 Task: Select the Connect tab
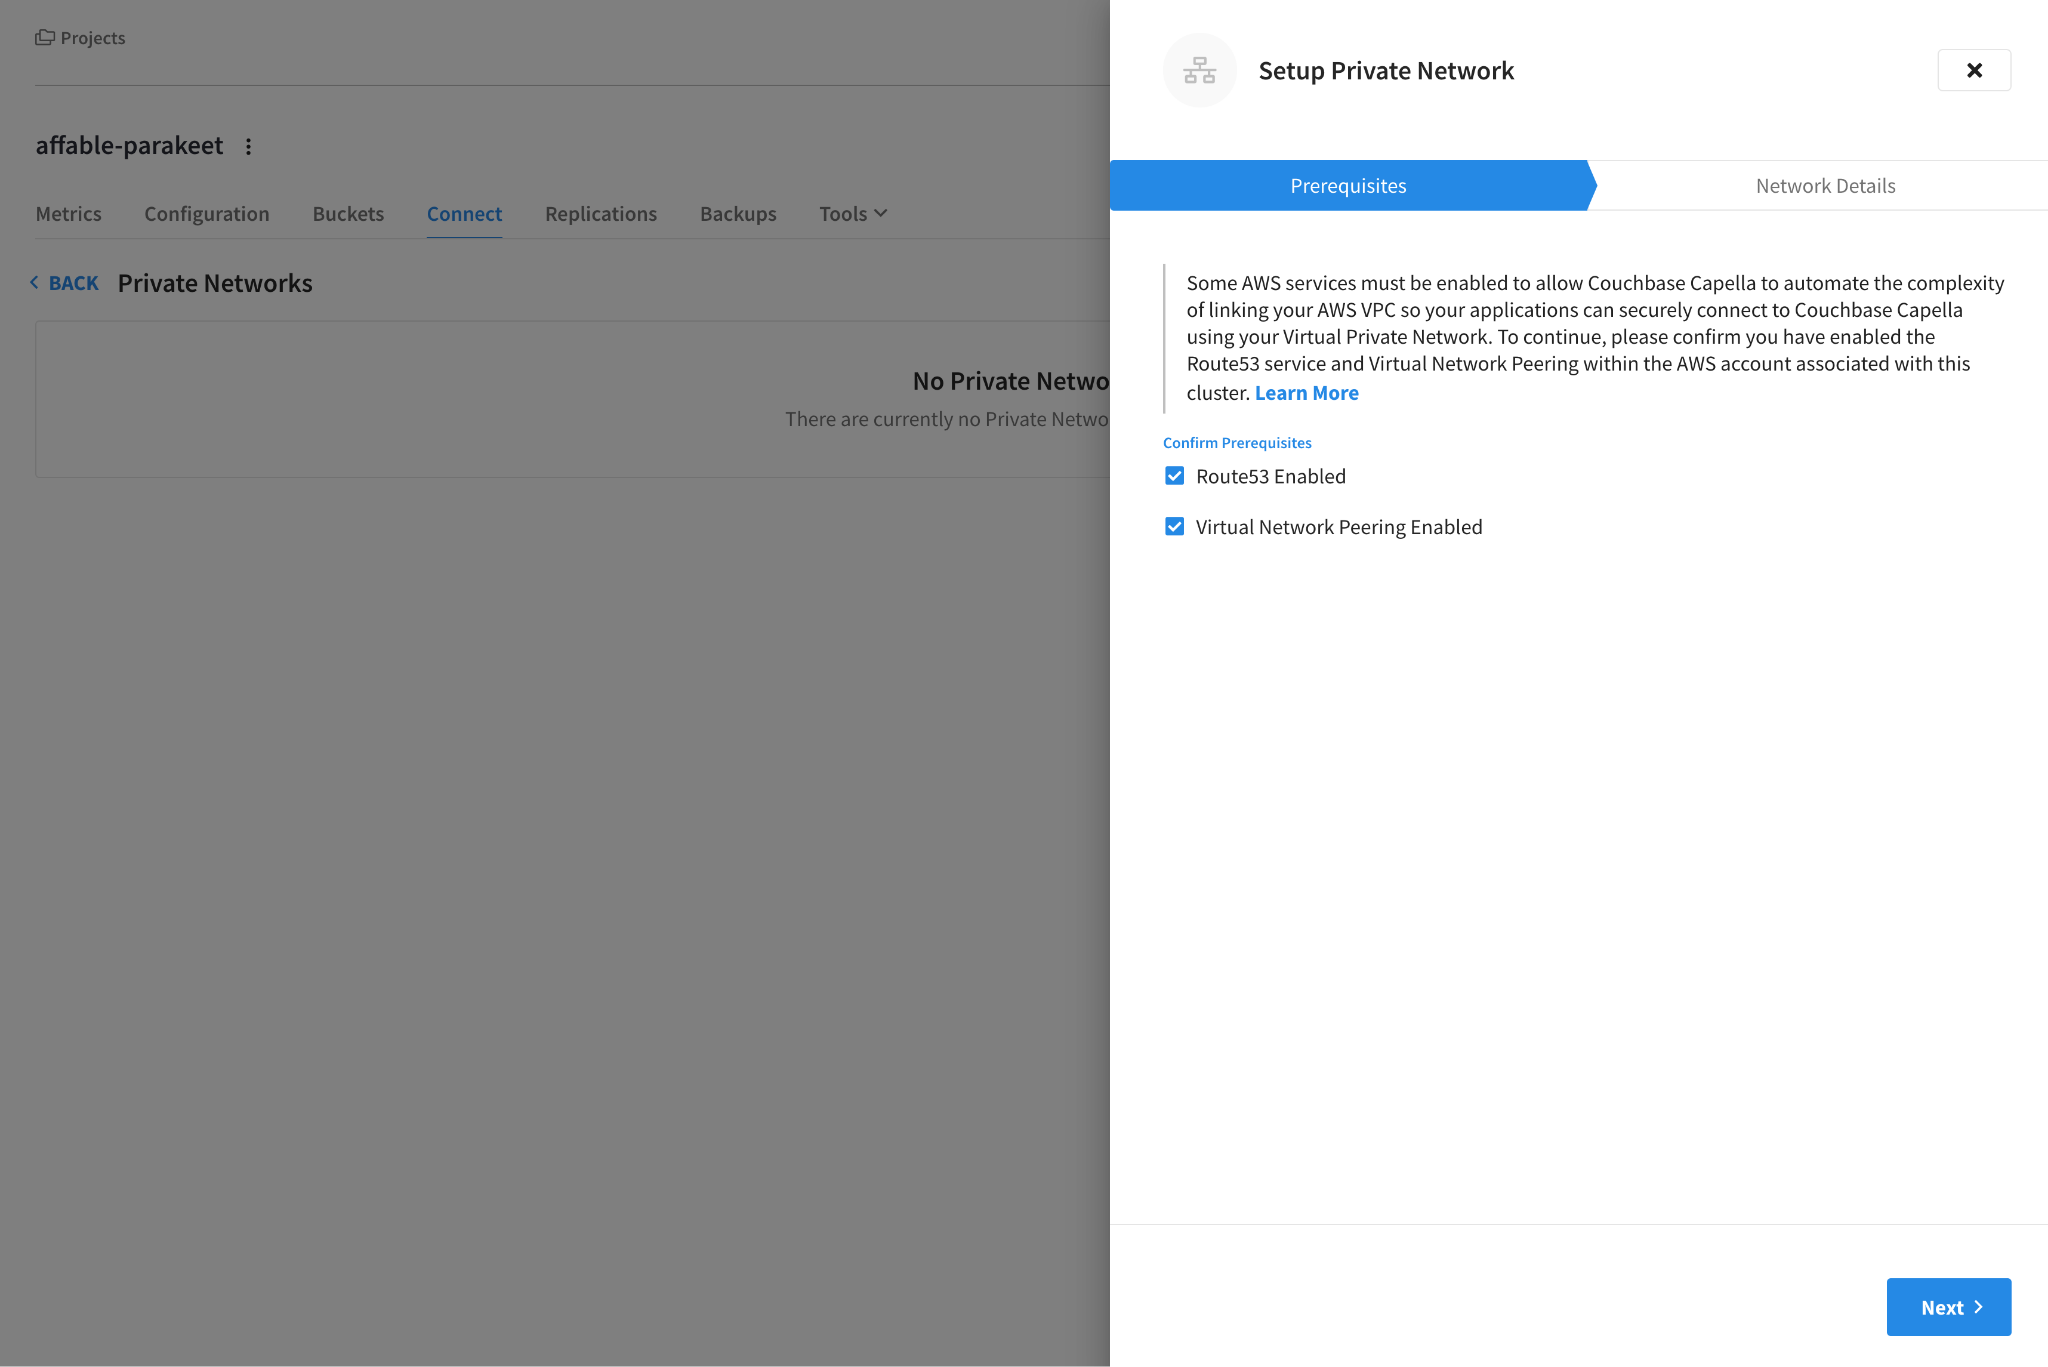click(464, 214)
